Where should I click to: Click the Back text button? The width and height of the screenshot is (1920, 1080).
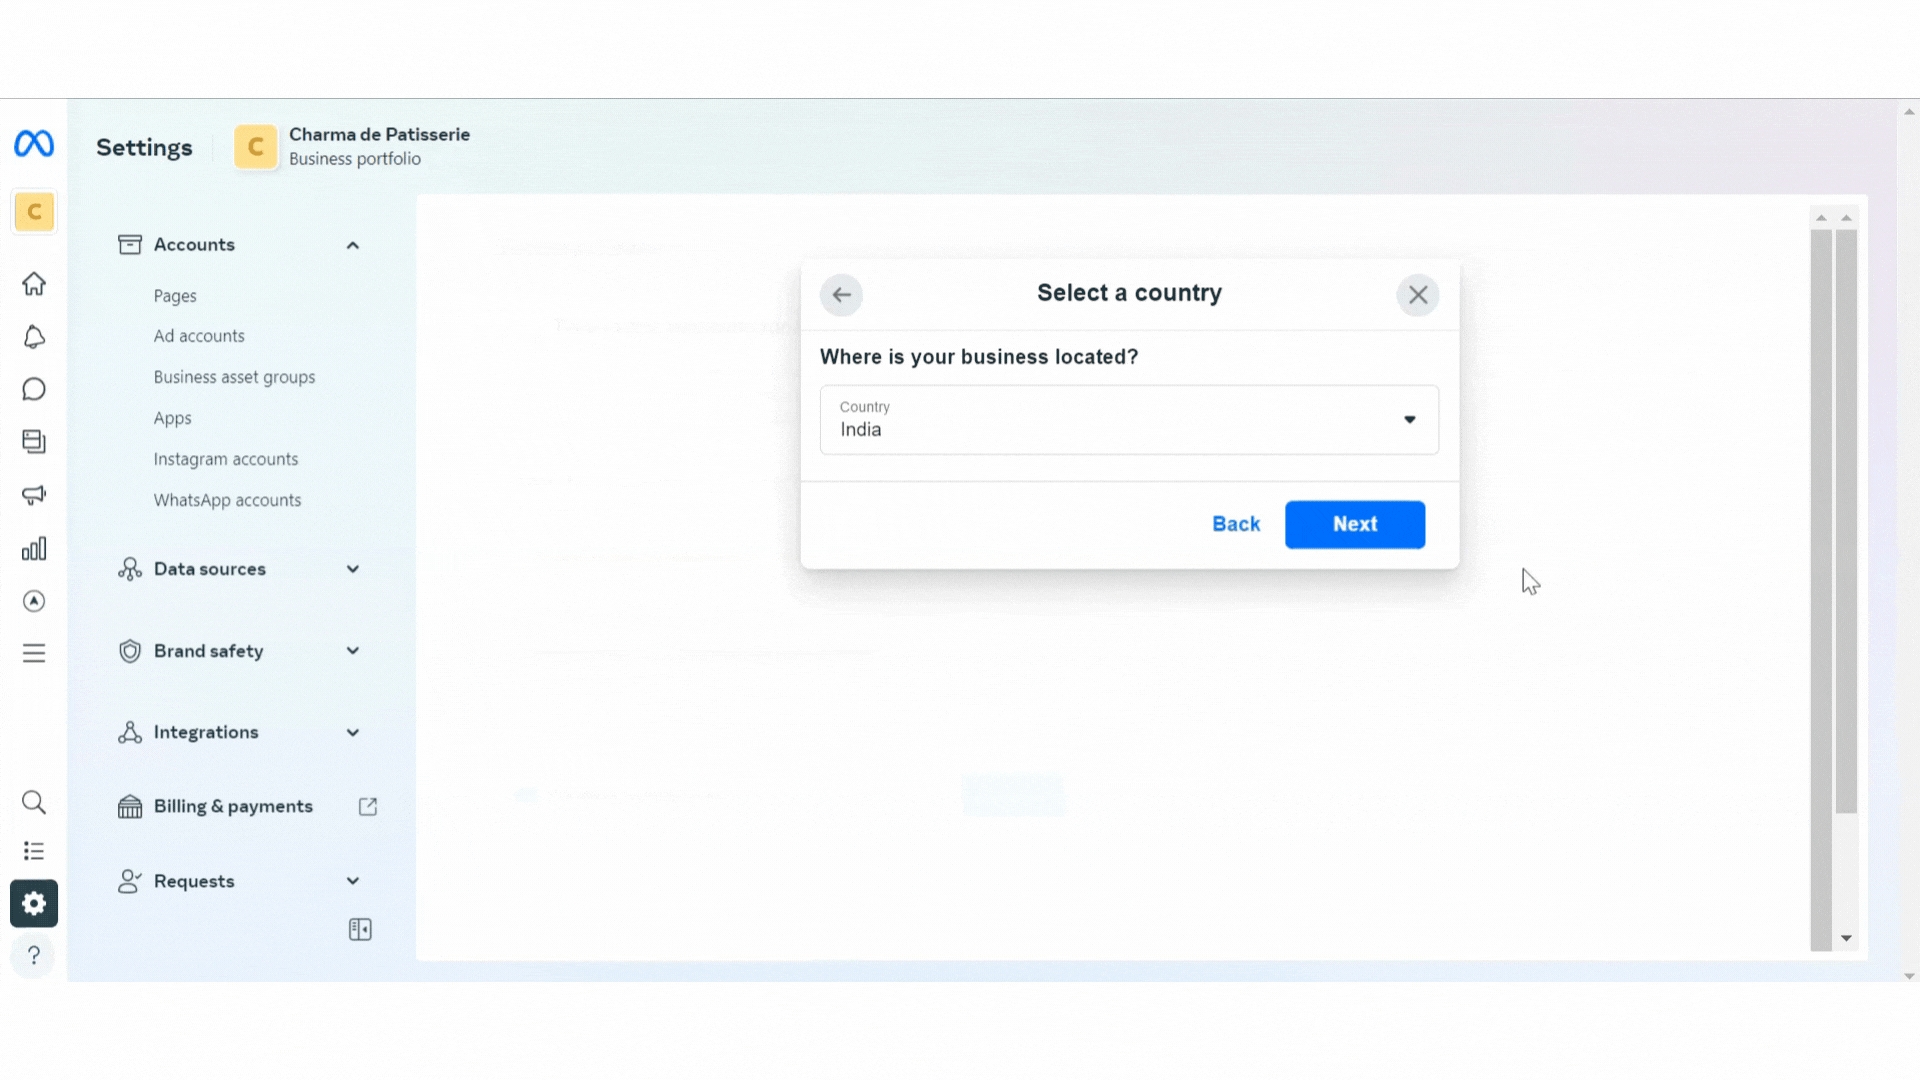point(1236,524)
